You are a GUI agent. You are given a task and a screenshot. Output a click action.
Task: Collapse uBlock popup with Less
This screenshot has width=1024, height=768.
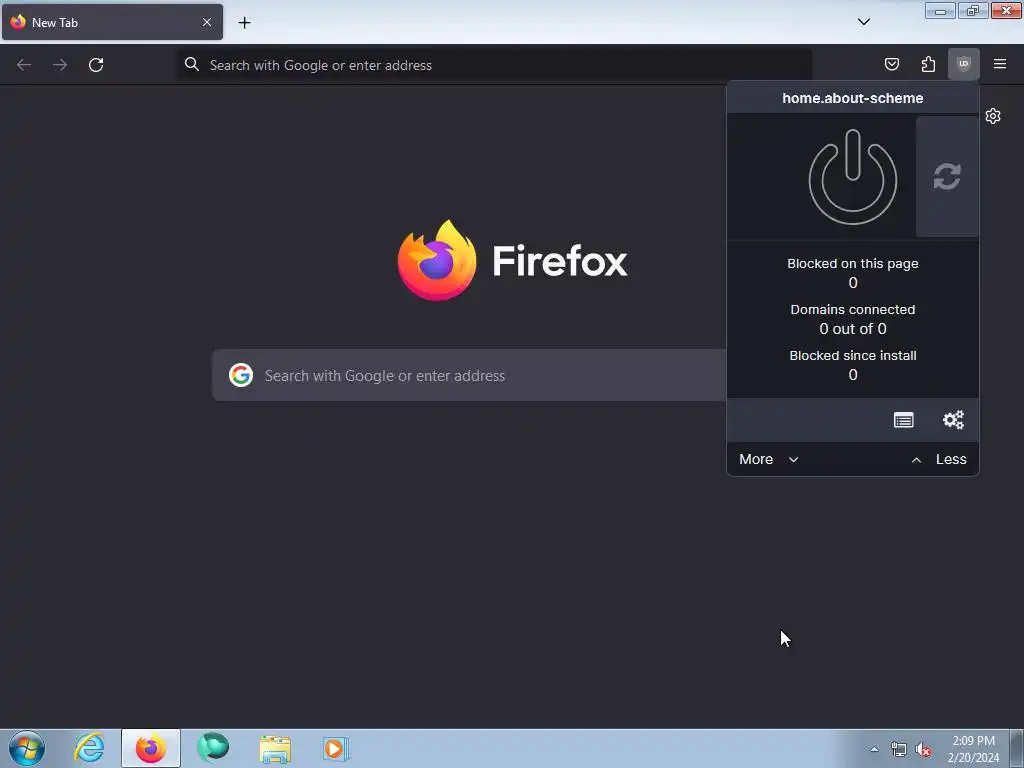(938, 459)
